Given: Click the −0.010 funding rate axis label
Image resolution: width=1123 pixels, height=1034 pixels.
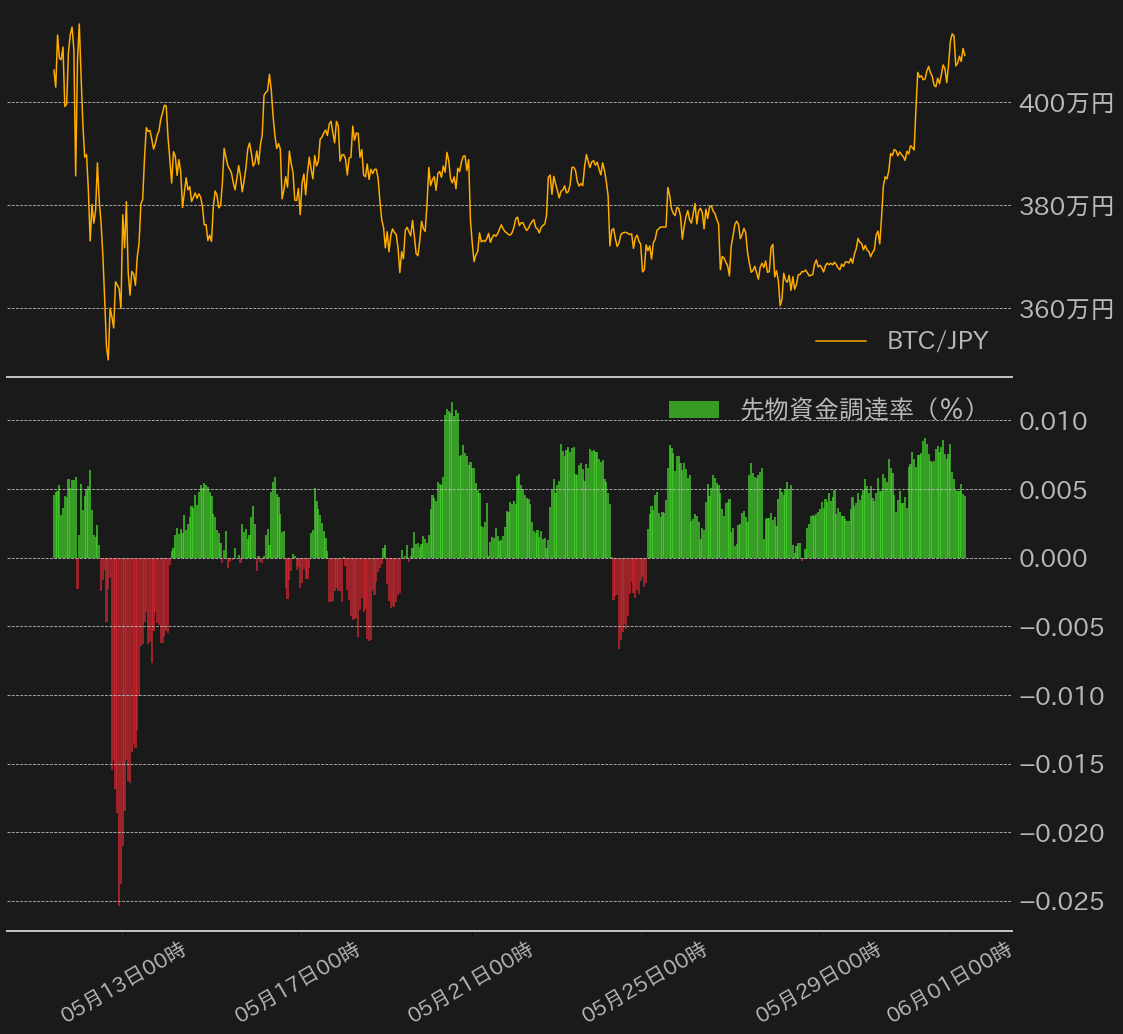Looking at the screenshot, I should click(1061, 696).
